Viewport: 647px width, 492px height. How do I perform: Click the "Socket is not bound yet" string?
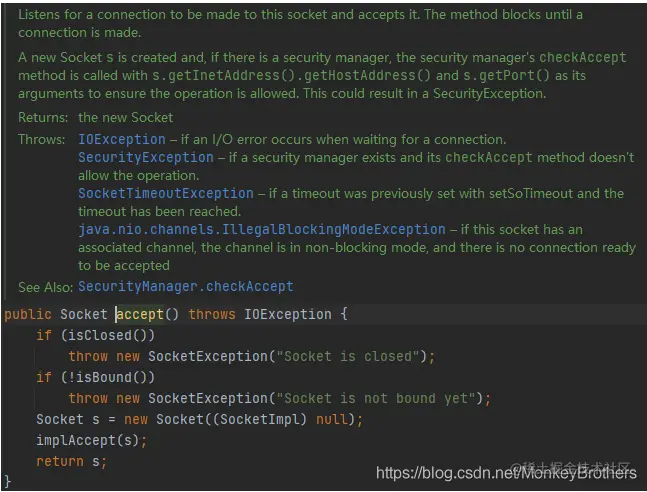376,398
